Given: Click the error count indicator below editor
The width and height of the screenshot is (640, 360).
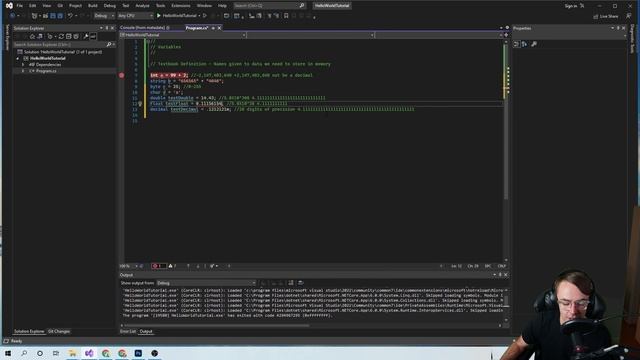Looking at the screenshot, I should click(x=158, y=266).
